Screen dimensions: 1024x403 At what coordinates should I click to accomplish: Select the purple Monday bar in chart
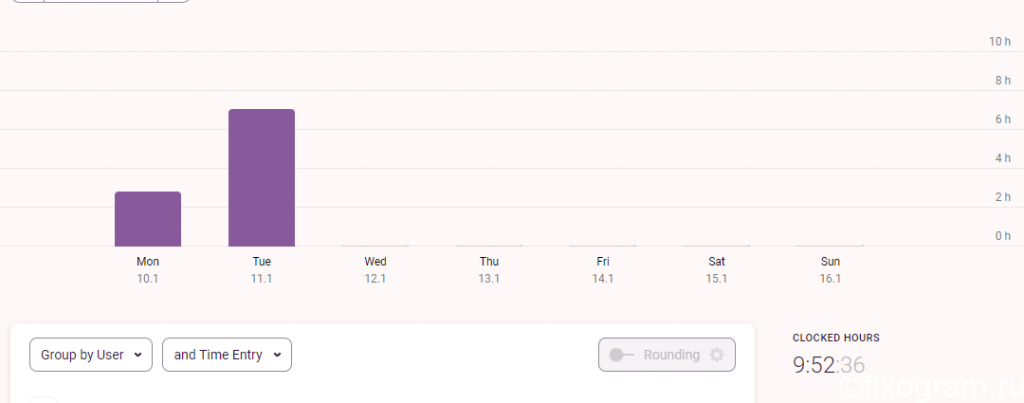[148, 219]
